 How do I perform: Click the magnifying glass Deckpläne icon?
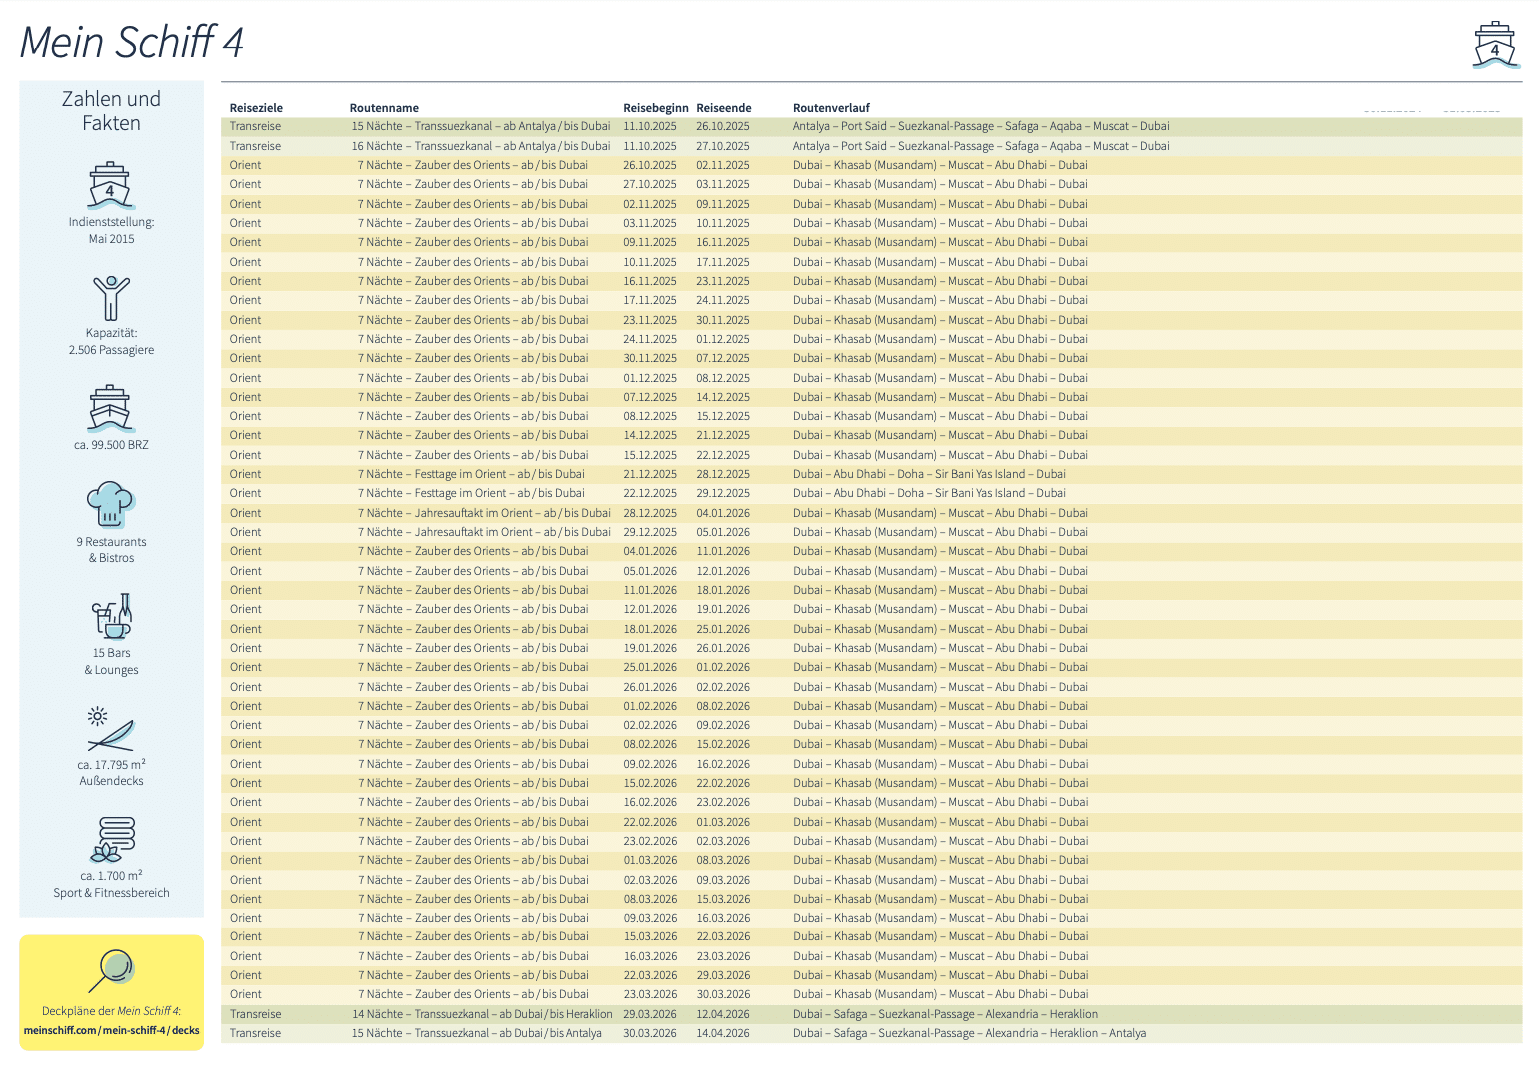112,970
